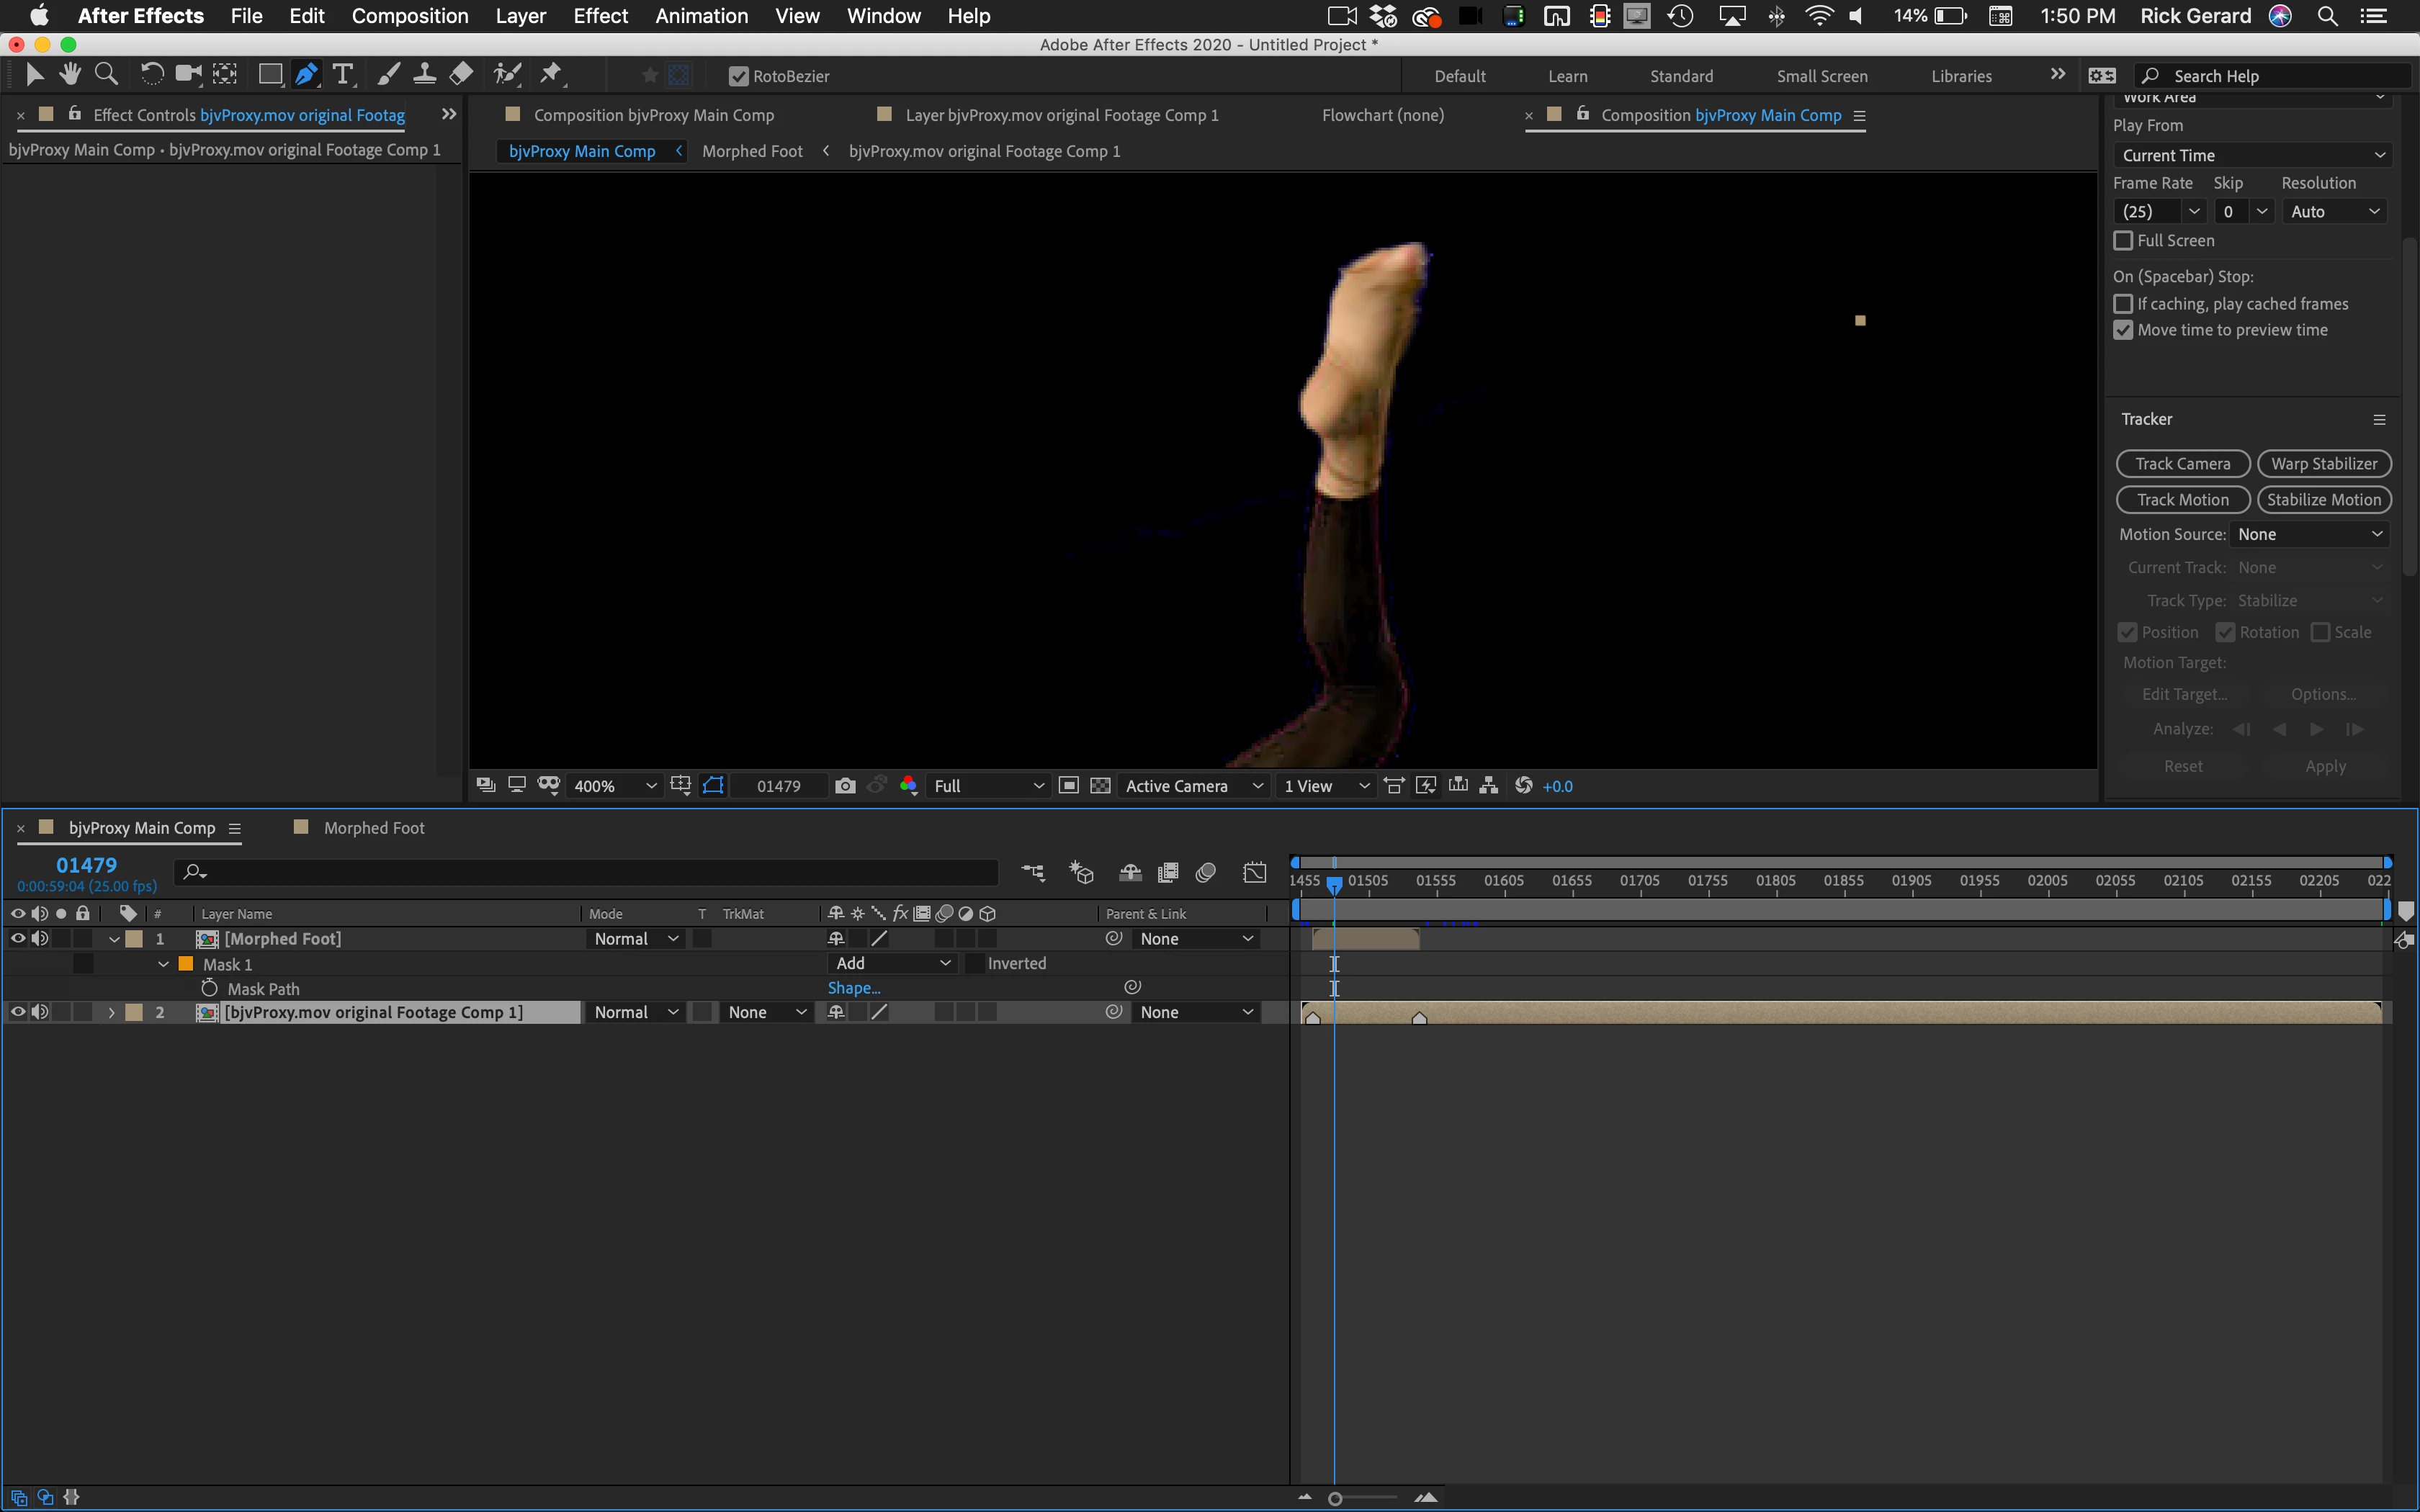The width and height of the screenshot is (2420, 1512).
Task: Select the Hand tool
Action: [69, 74]
